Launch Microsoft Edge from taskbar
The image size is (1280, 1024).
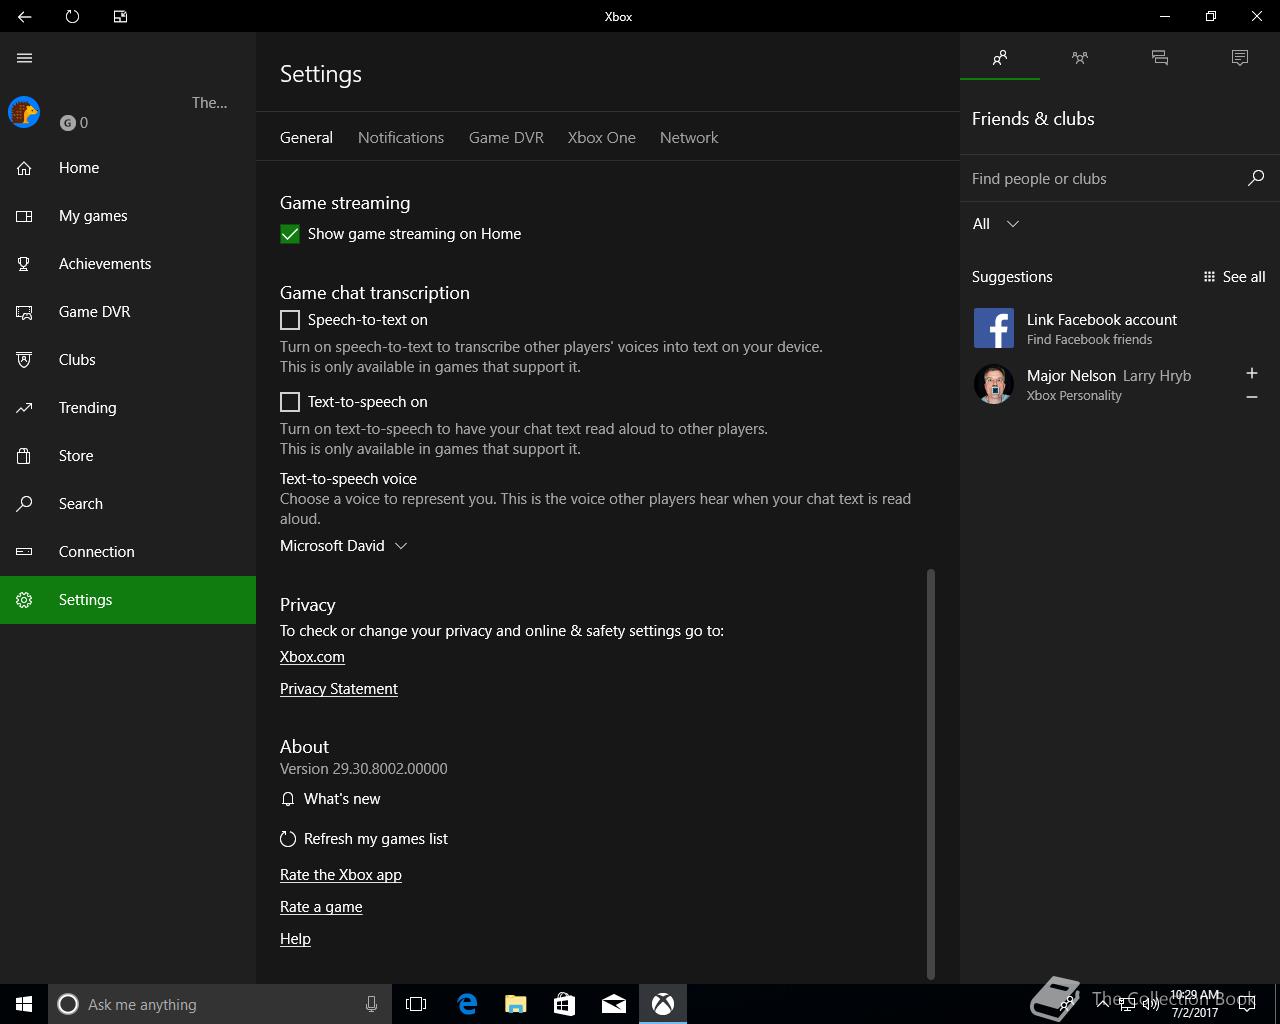(467, 1004)
